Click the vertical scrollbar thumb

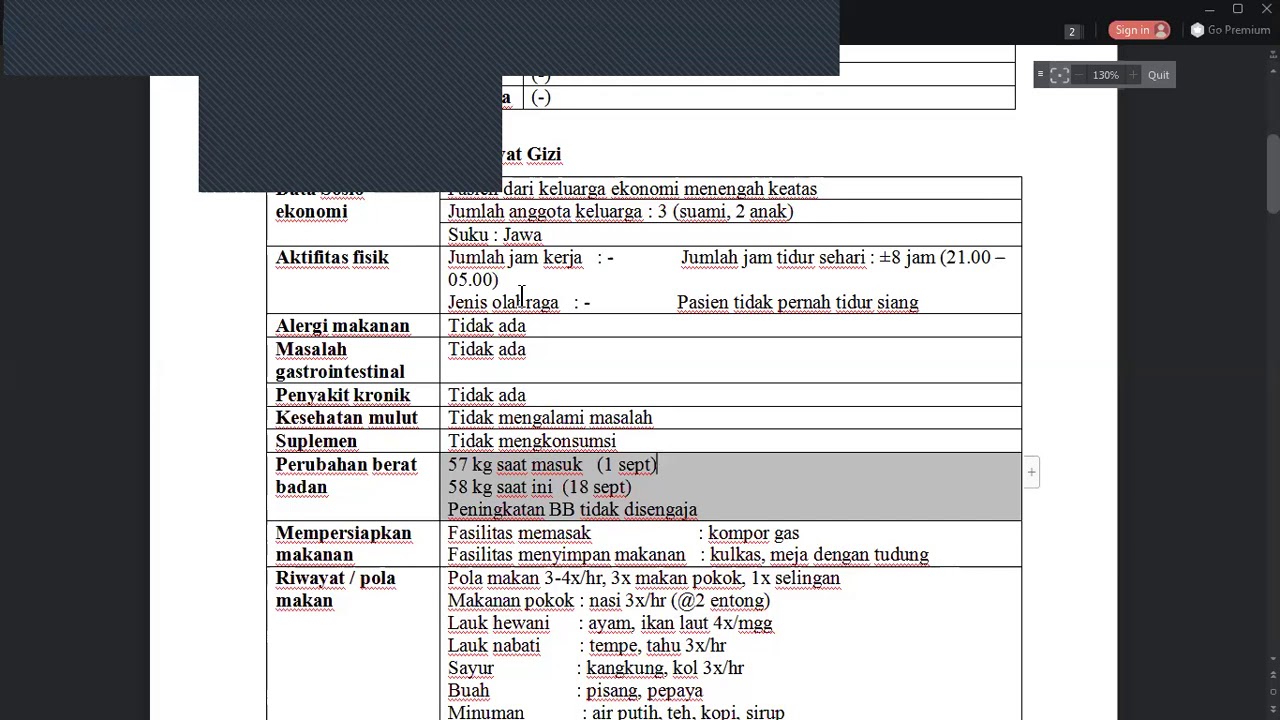[1273, 172]
